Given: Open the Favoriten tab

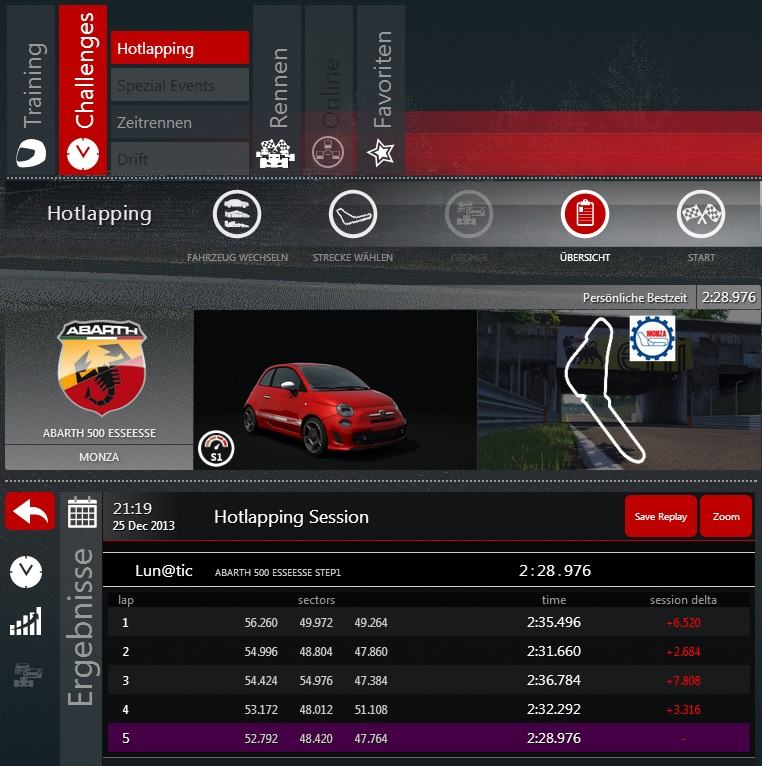Looking at the screenshot, I should (x=381, y=90).
